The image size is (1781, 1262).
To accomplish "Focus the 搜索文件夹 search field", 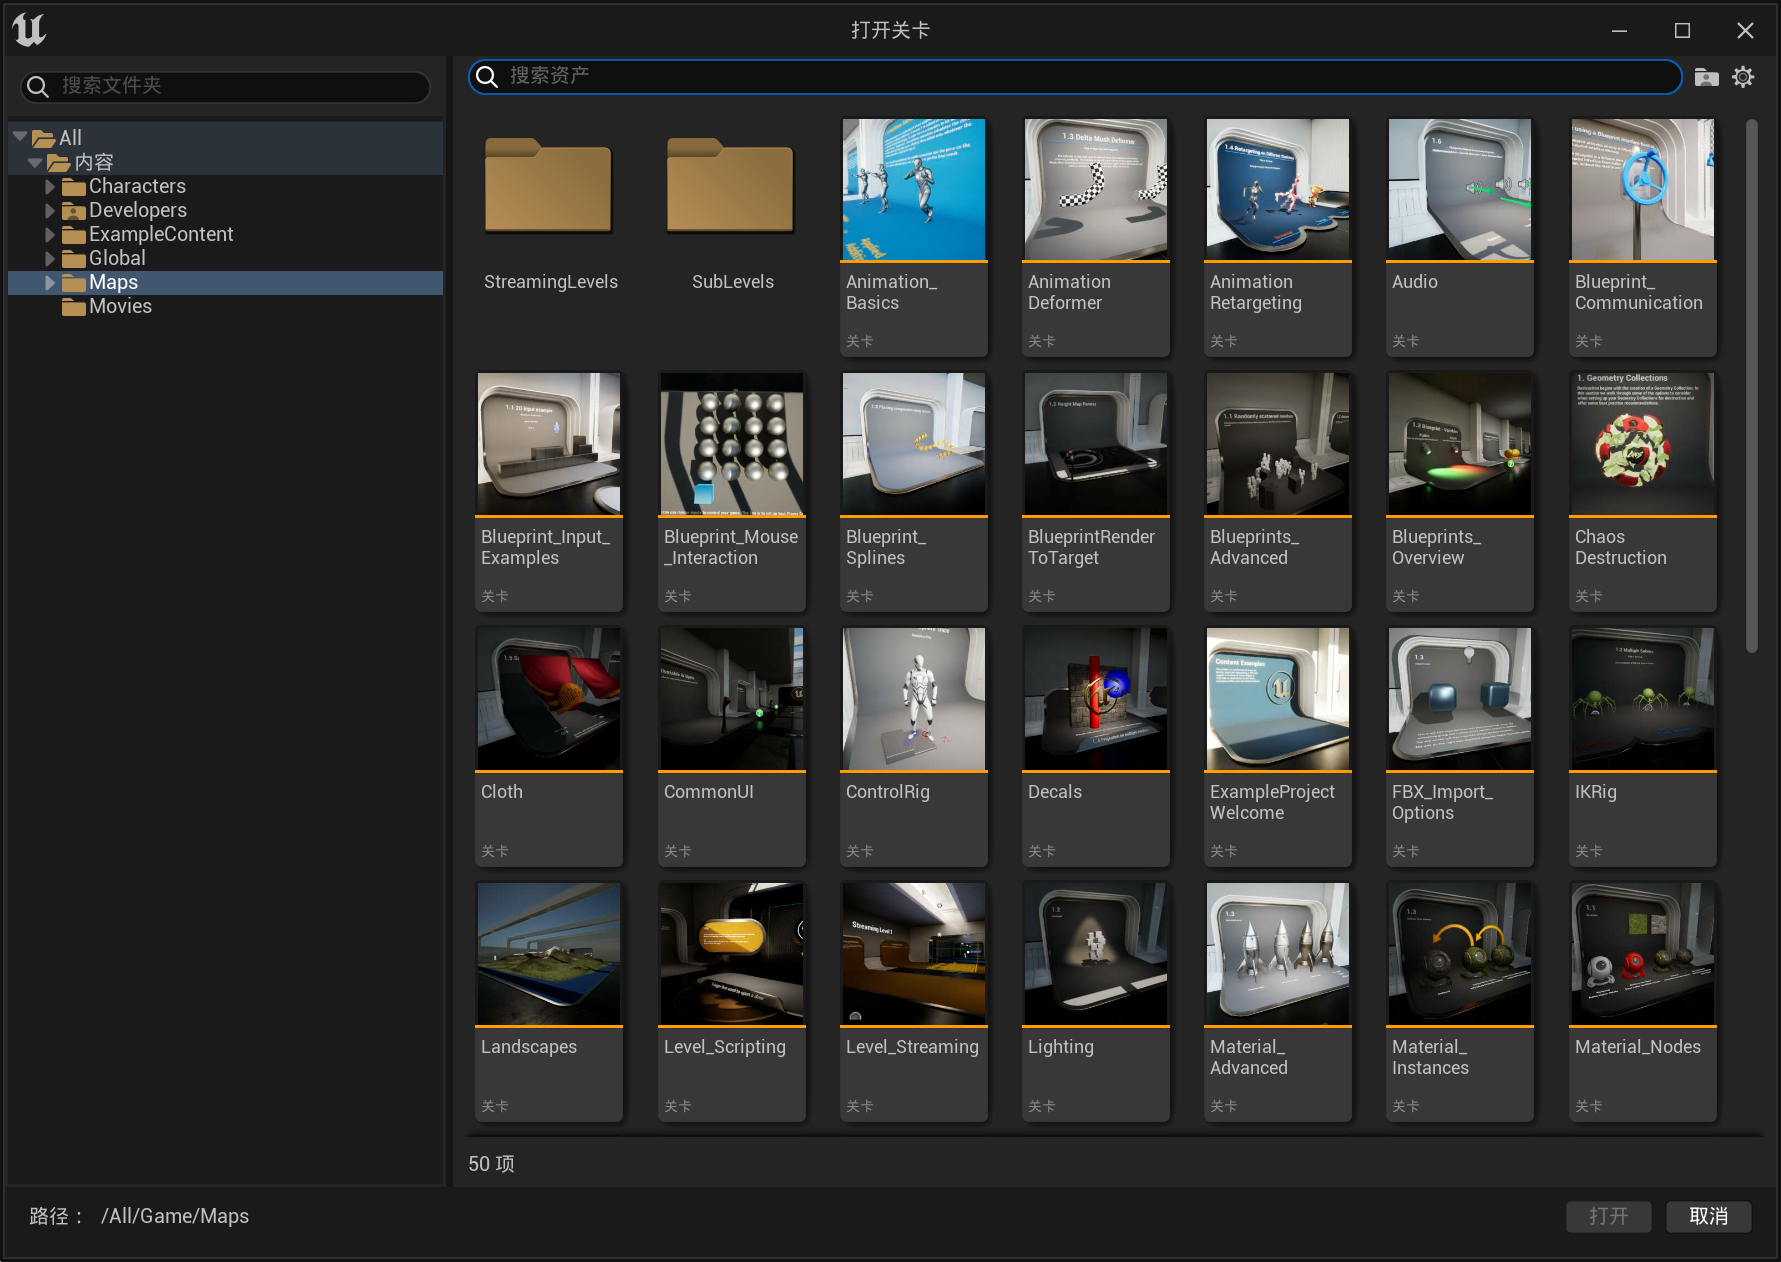I will 226,87.
